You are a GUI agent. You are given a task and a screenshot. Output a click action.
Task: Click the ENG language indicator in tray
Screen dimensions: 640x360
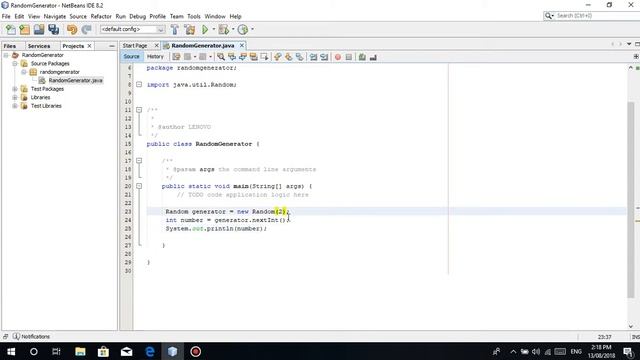click(576, 351)
